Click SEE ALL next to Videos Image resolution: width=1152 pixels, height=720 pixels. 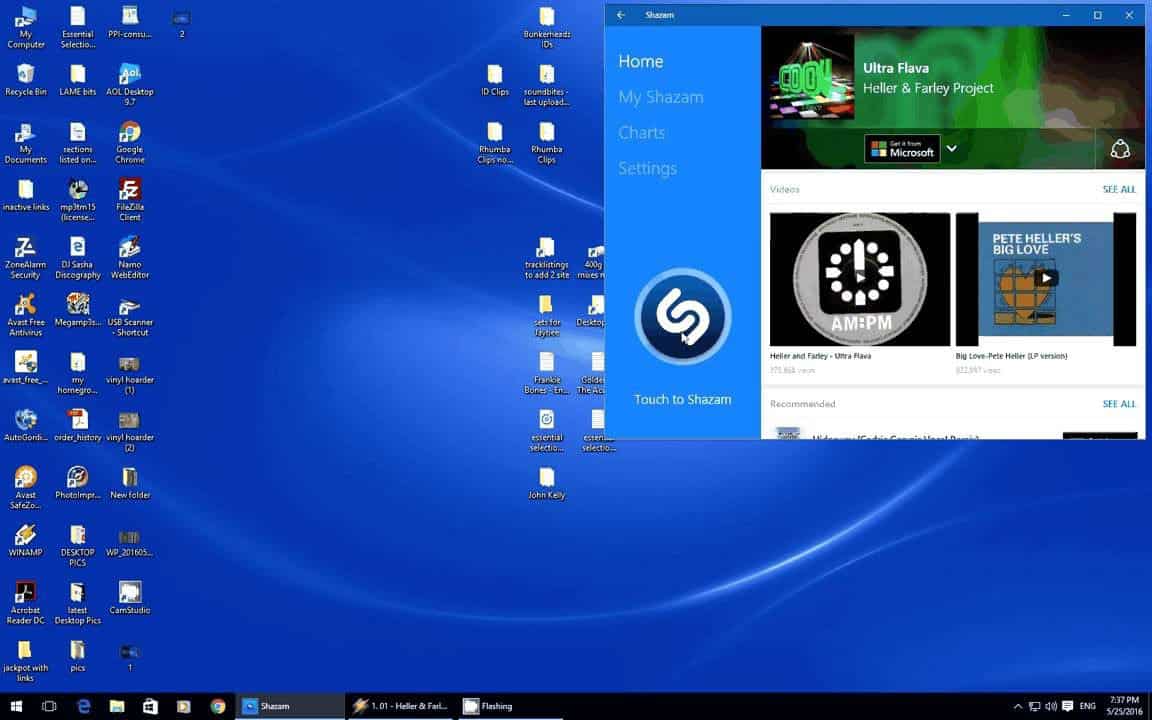[1119, 189]
